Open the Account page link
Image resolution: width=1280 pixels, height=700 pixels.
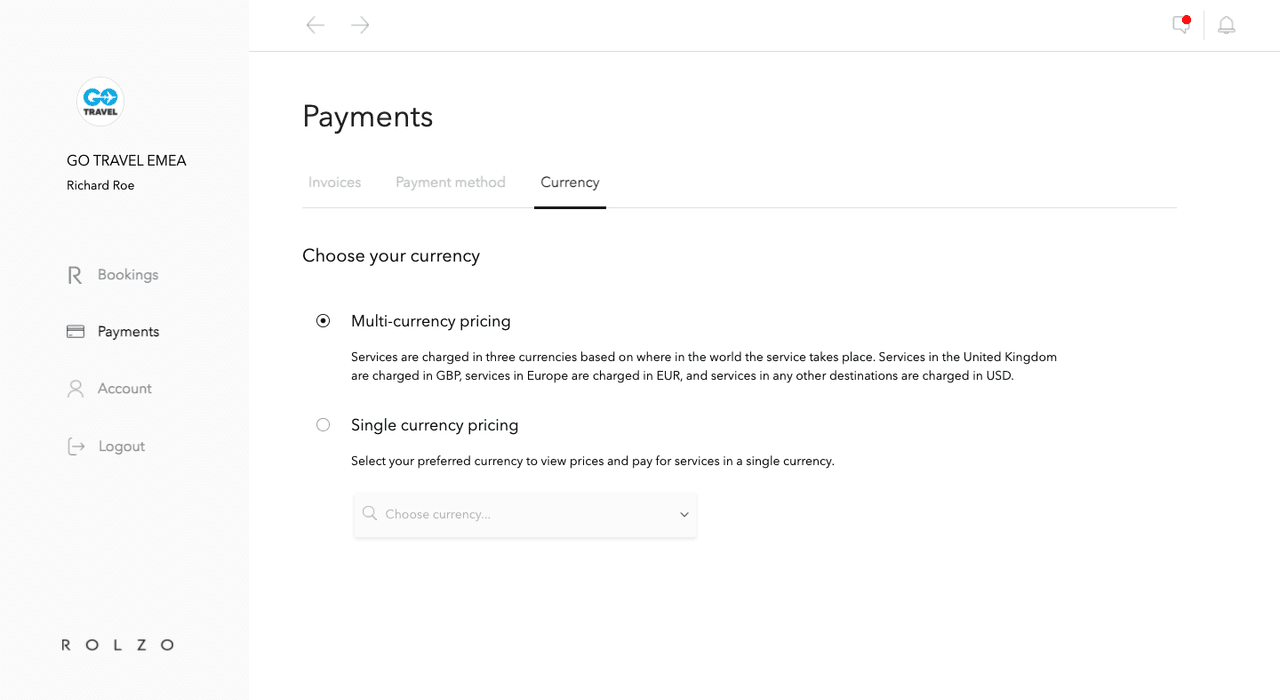point(125,389)
